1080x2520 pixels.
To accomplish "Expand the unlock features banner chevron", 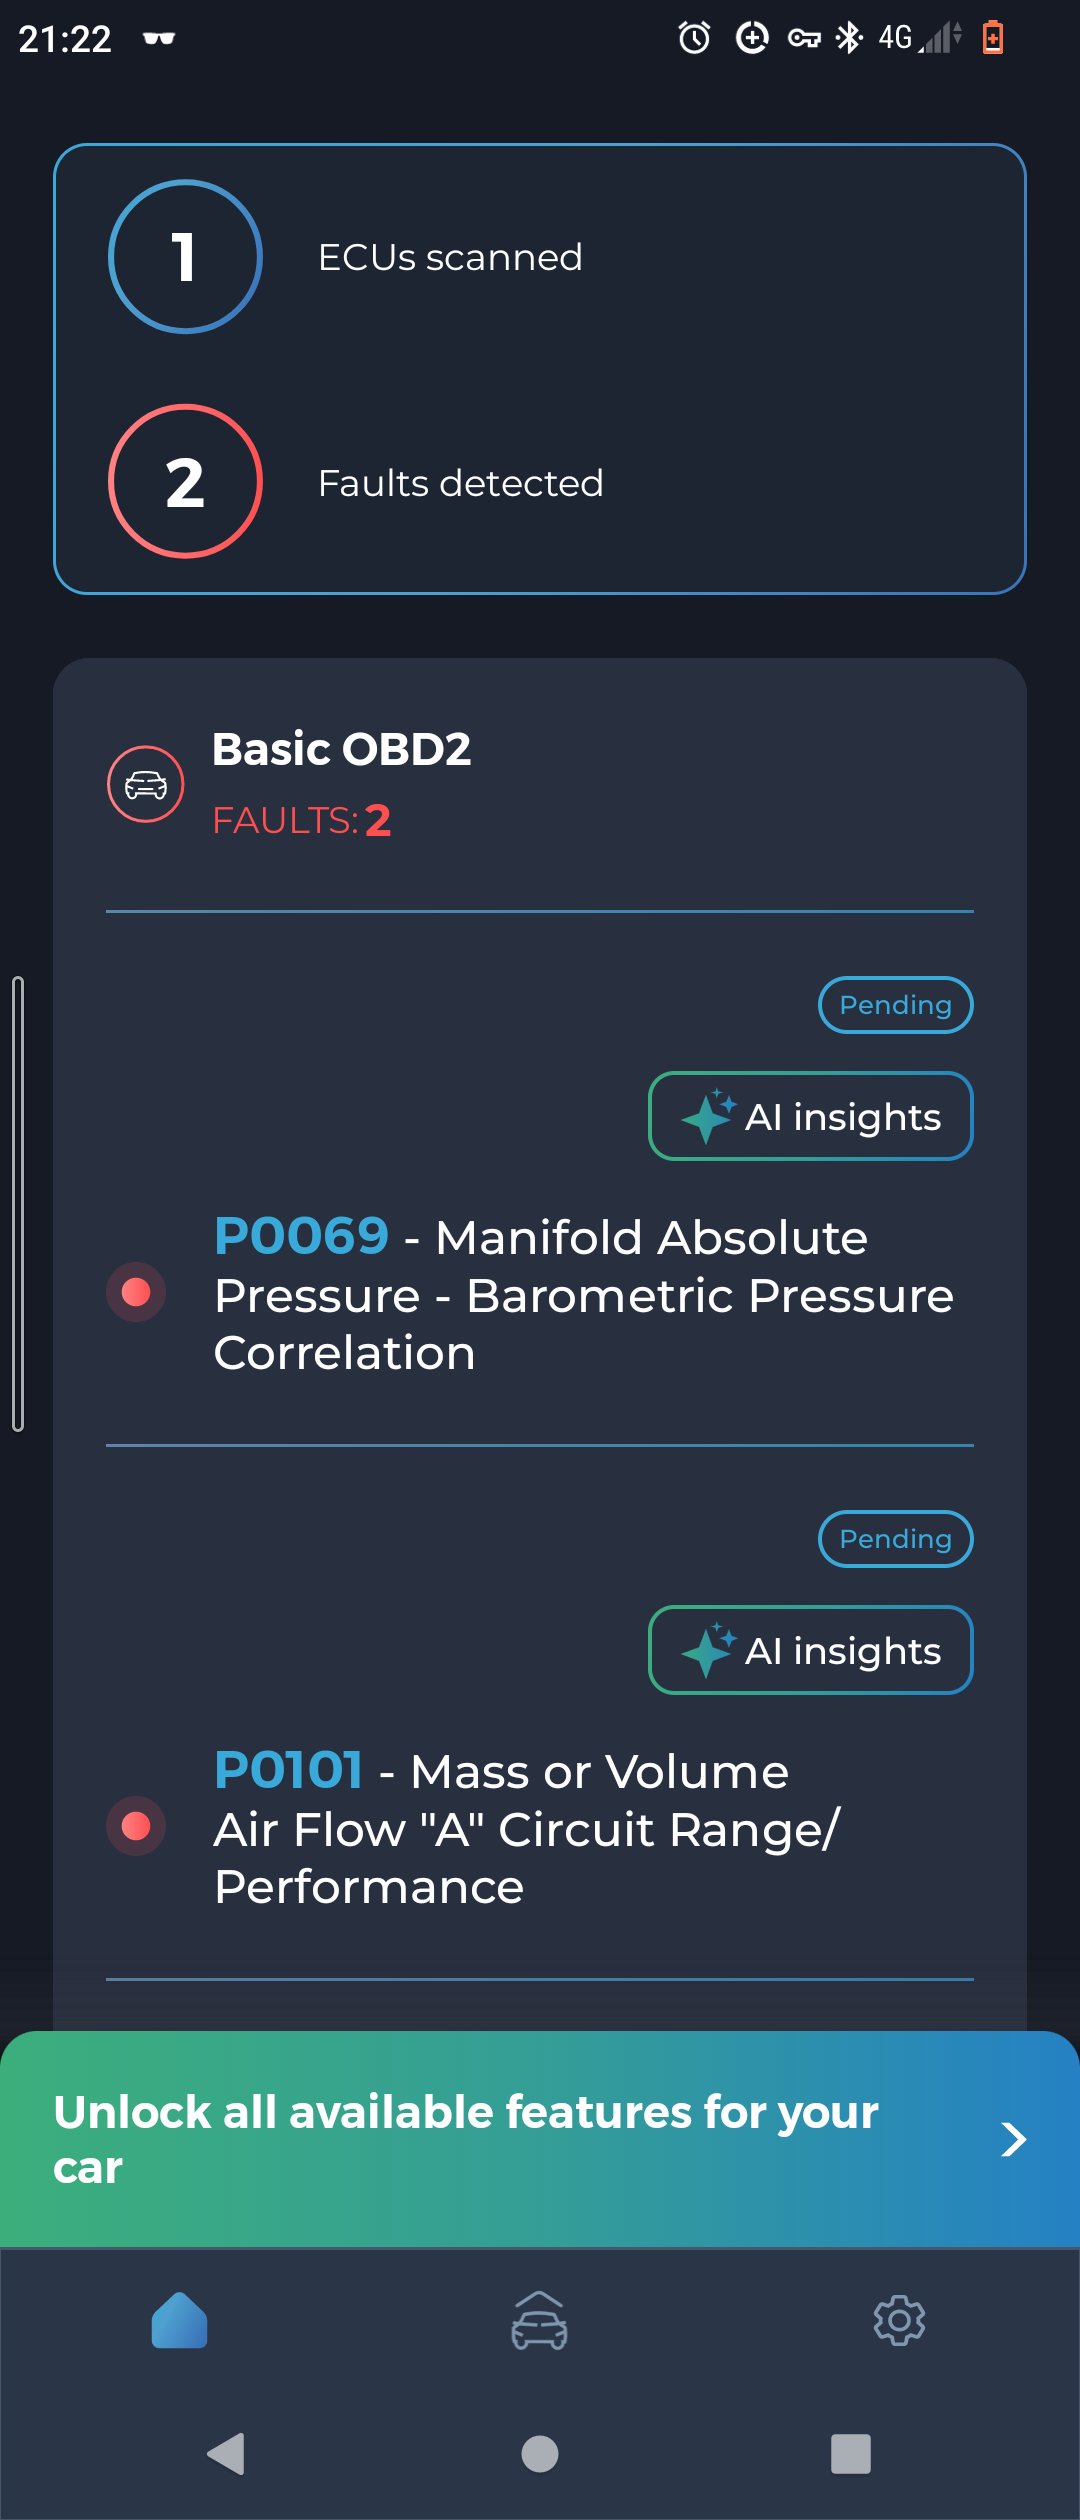I will coord(1013,2139).
